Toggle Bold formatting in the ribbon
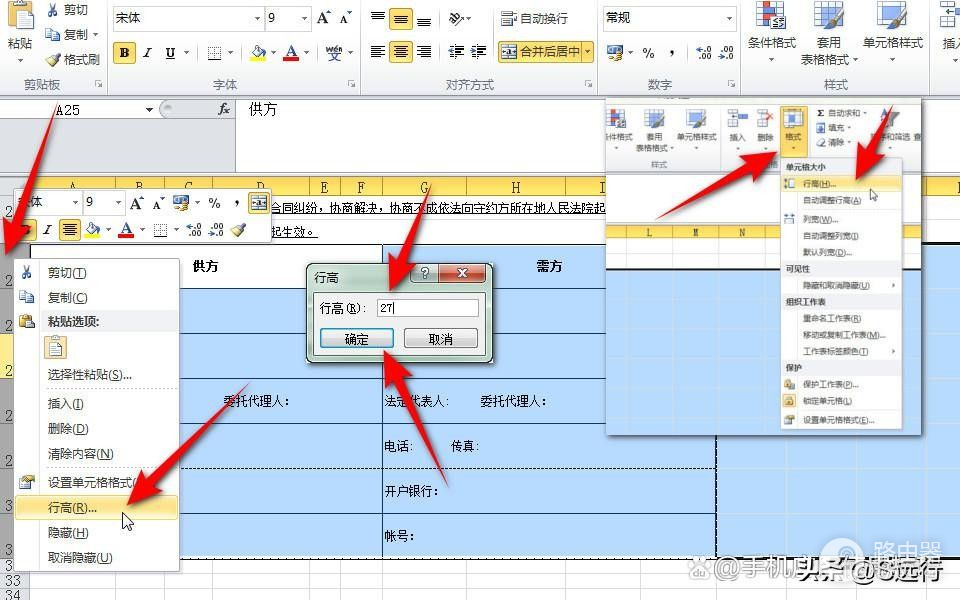 click(124, 53)
